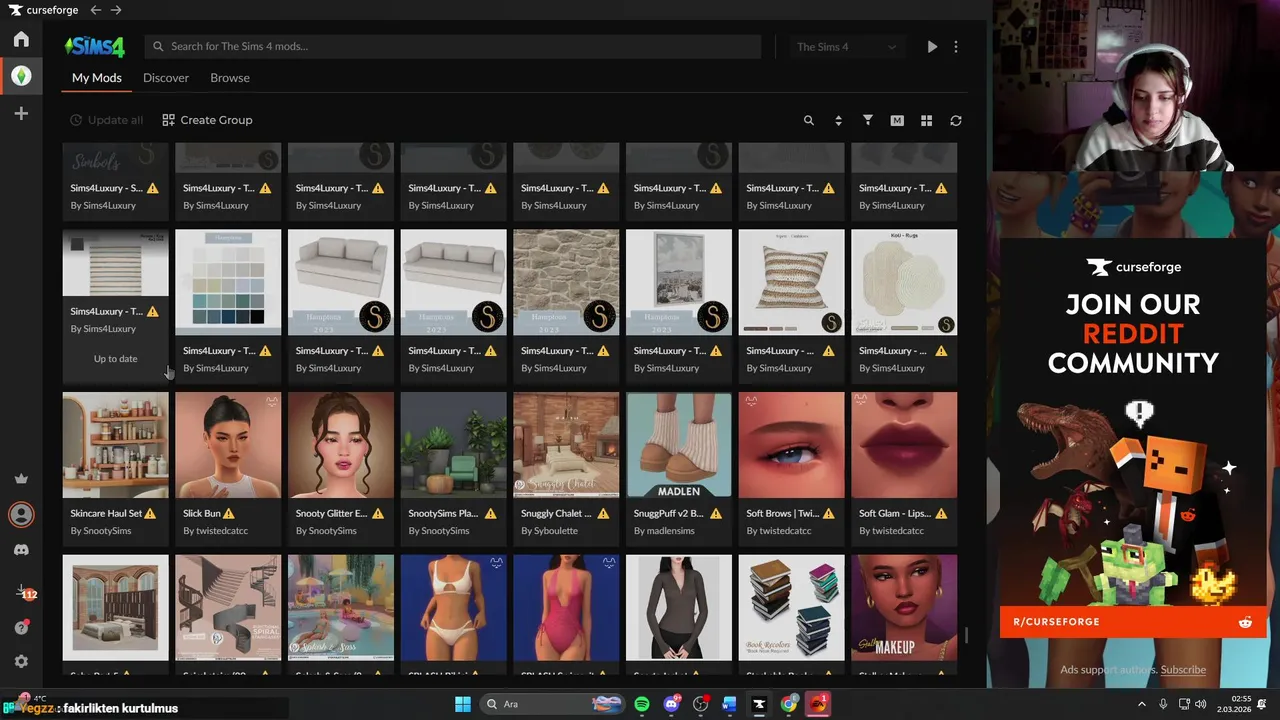
Task: Open The Sims 4 profile dropdown
Action: [x=846, y=47]
